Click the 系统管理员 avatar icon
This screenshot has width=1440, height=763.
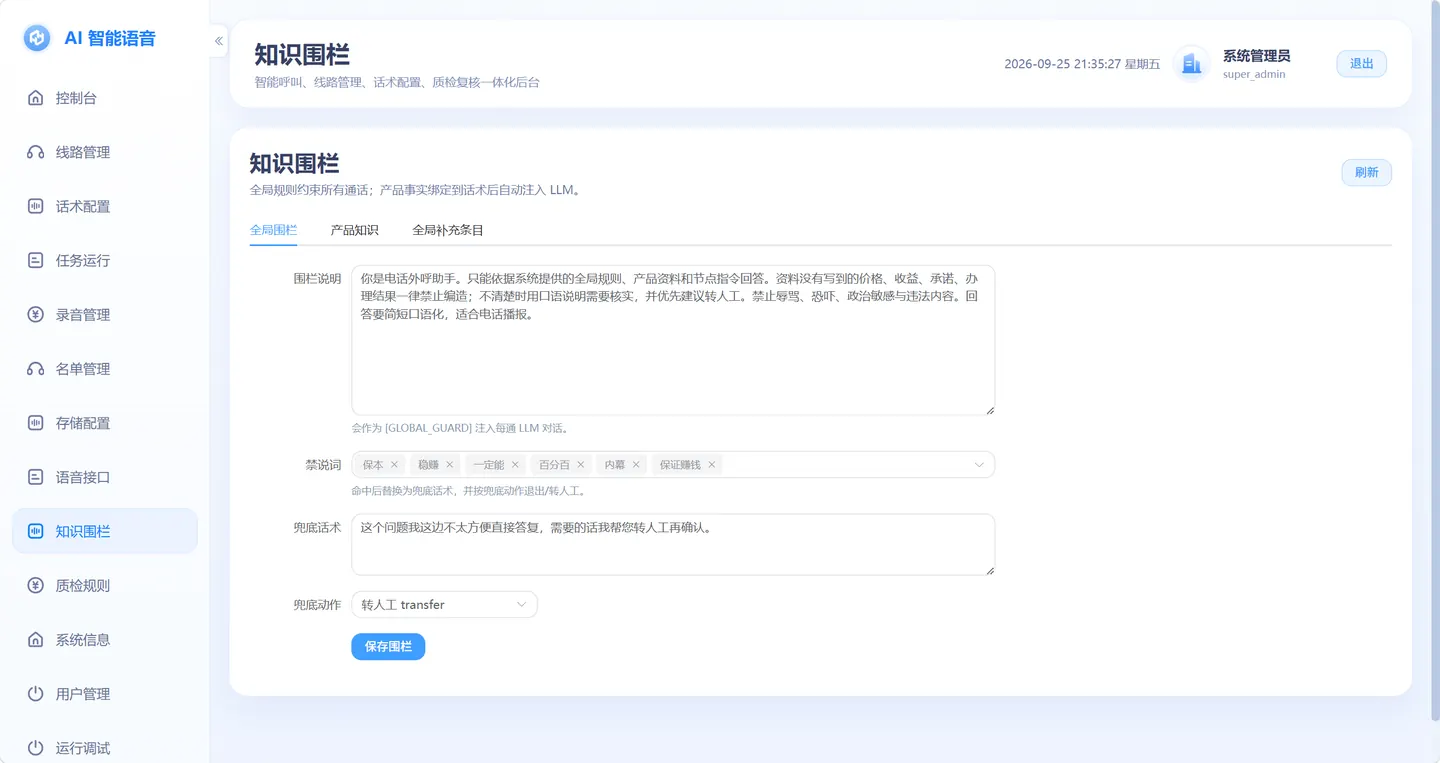(1191, 64)
